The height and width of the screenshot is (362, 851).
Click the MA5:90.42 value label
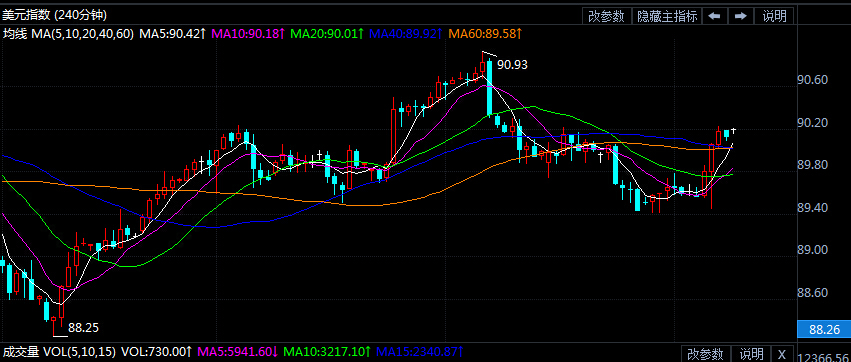click(x=173, y=34)
